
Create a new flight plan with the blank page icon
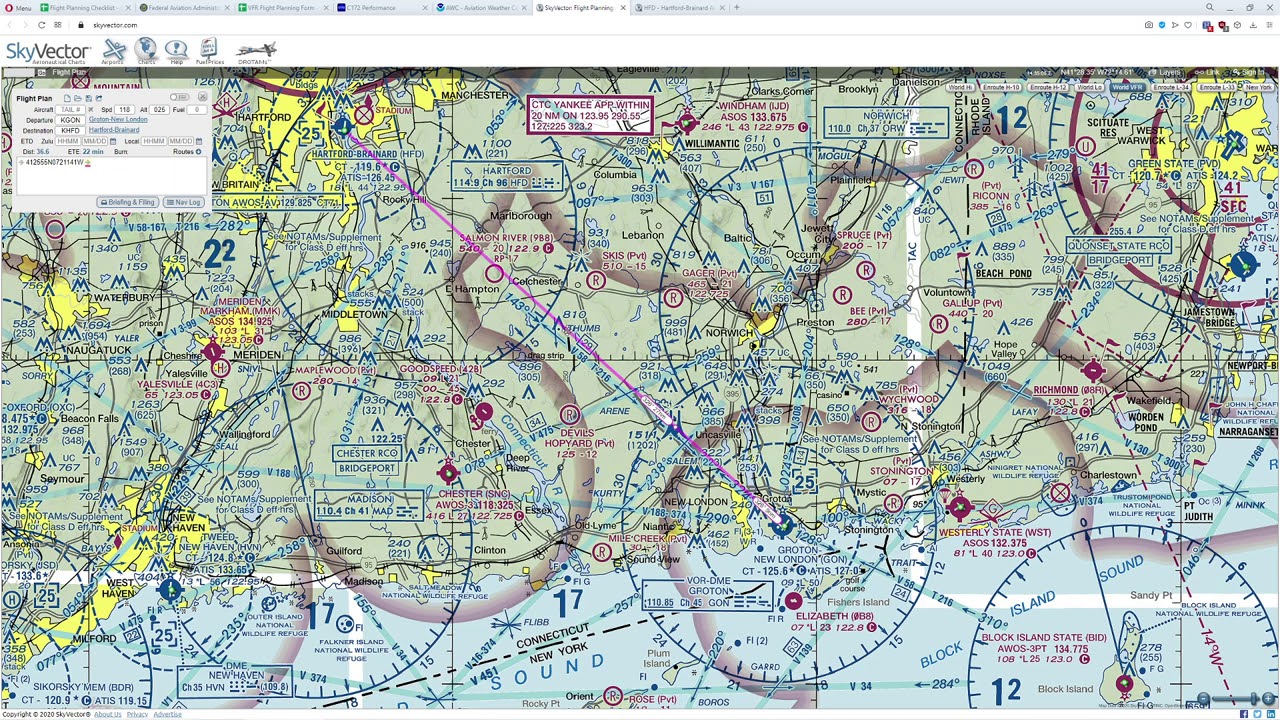point(67,98)
